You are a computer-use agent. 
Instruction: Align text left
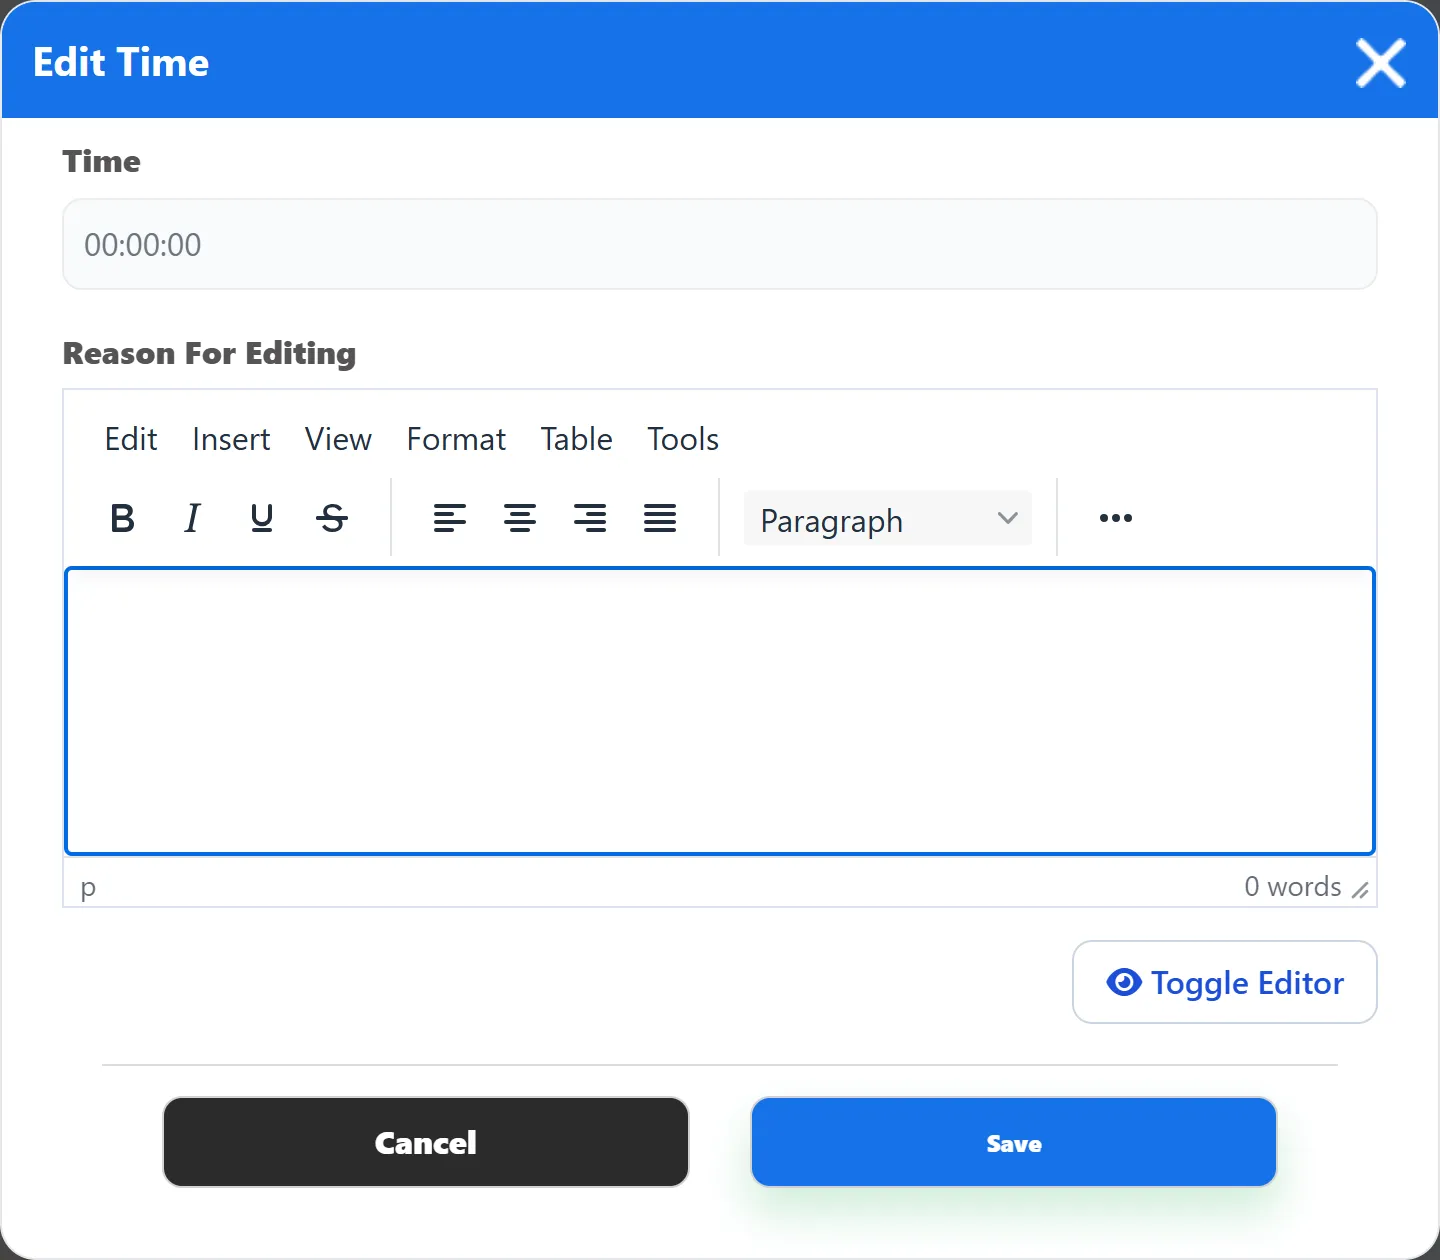pyautogui.click(x=450, y=518)
